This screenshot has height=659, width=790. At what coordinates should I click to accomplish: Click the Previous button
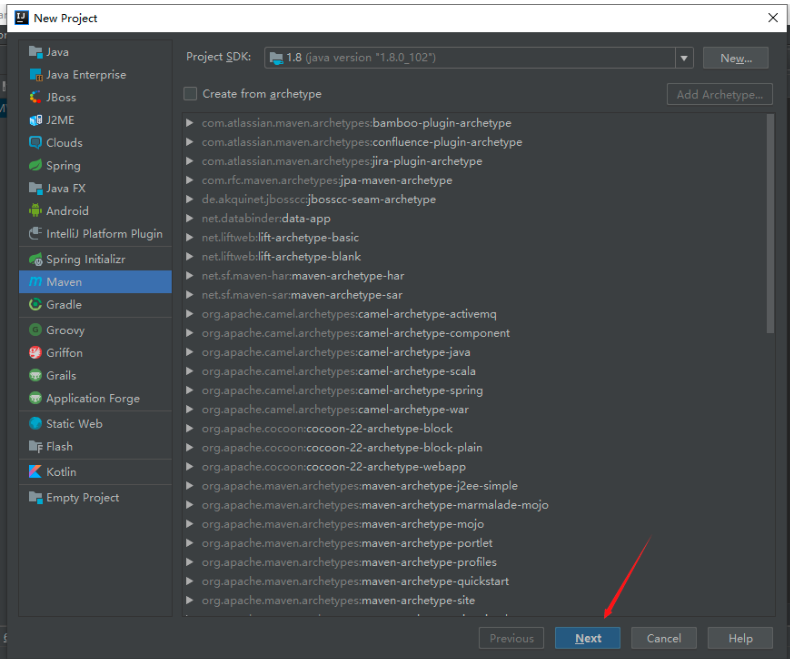511,638
